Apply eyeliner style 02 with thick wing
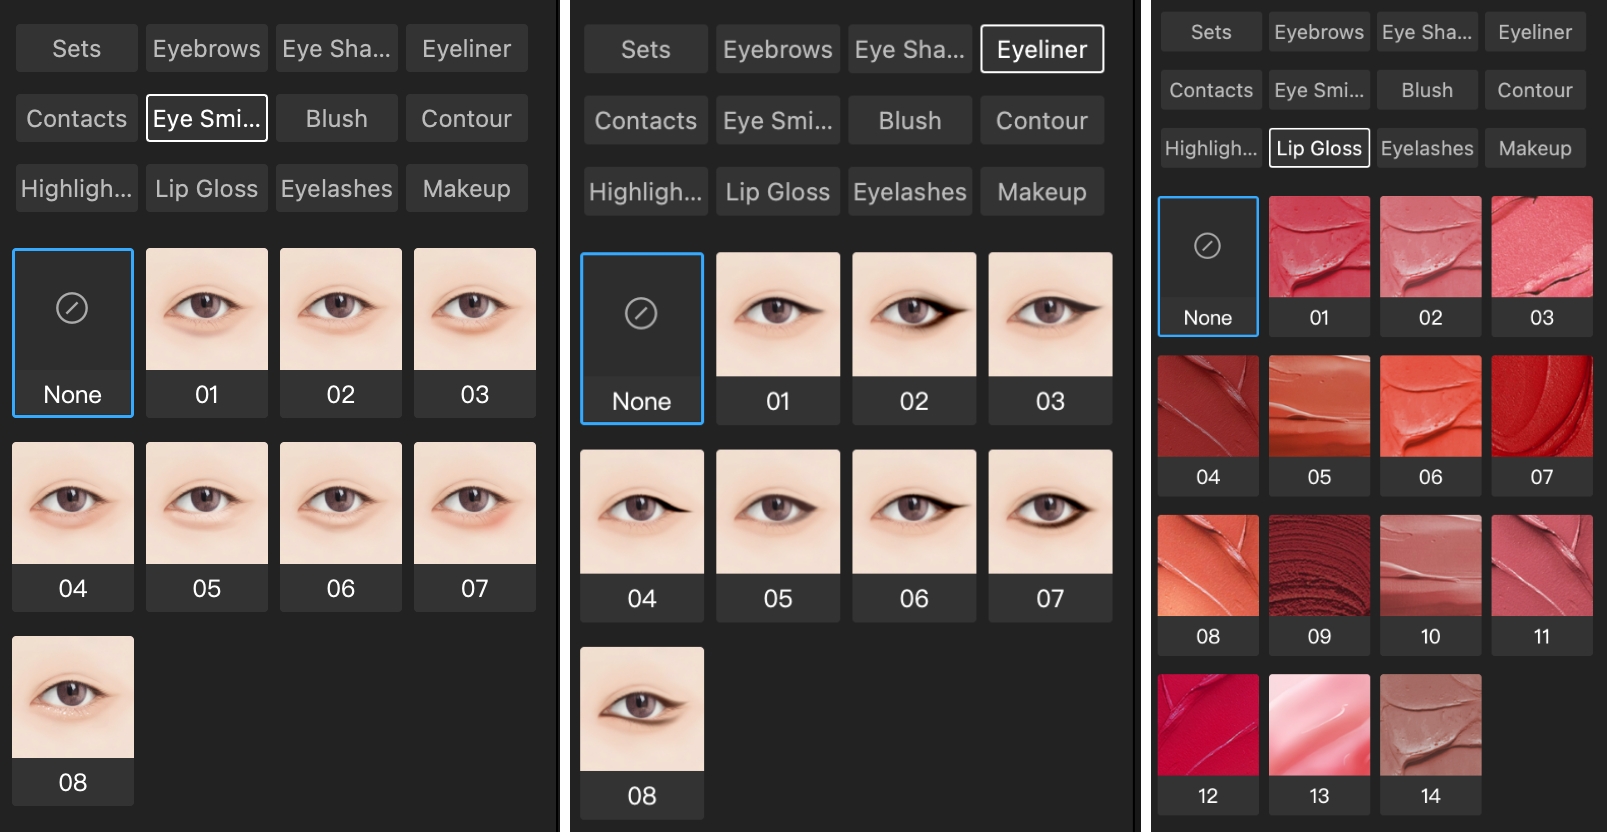 (913, 337)
